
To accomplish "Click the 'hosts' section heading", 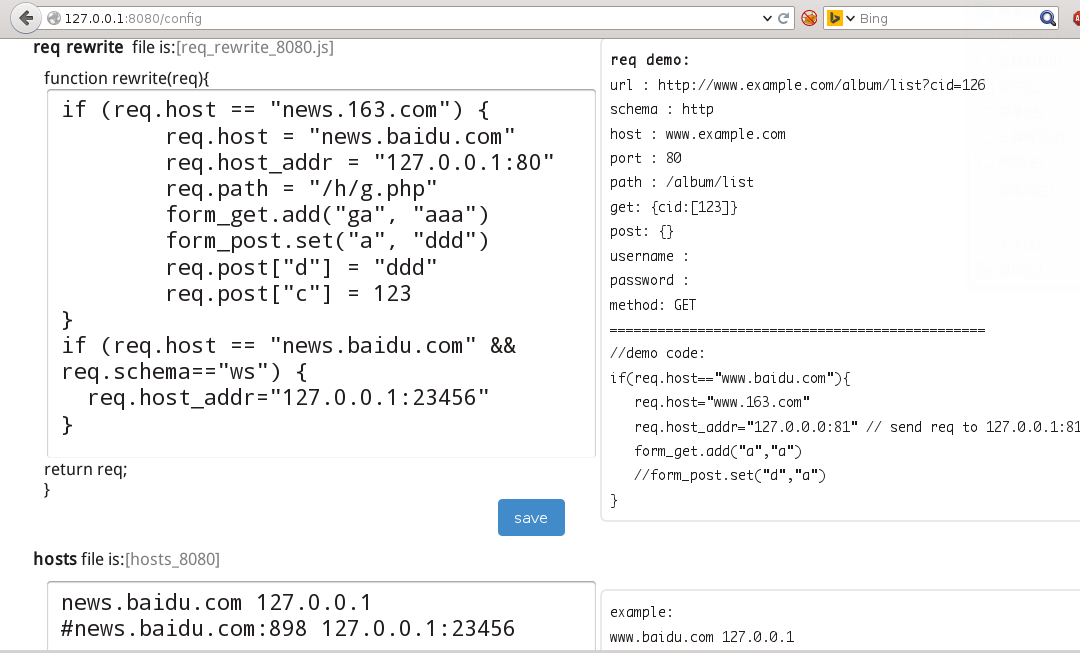I will tap(55, 559).
